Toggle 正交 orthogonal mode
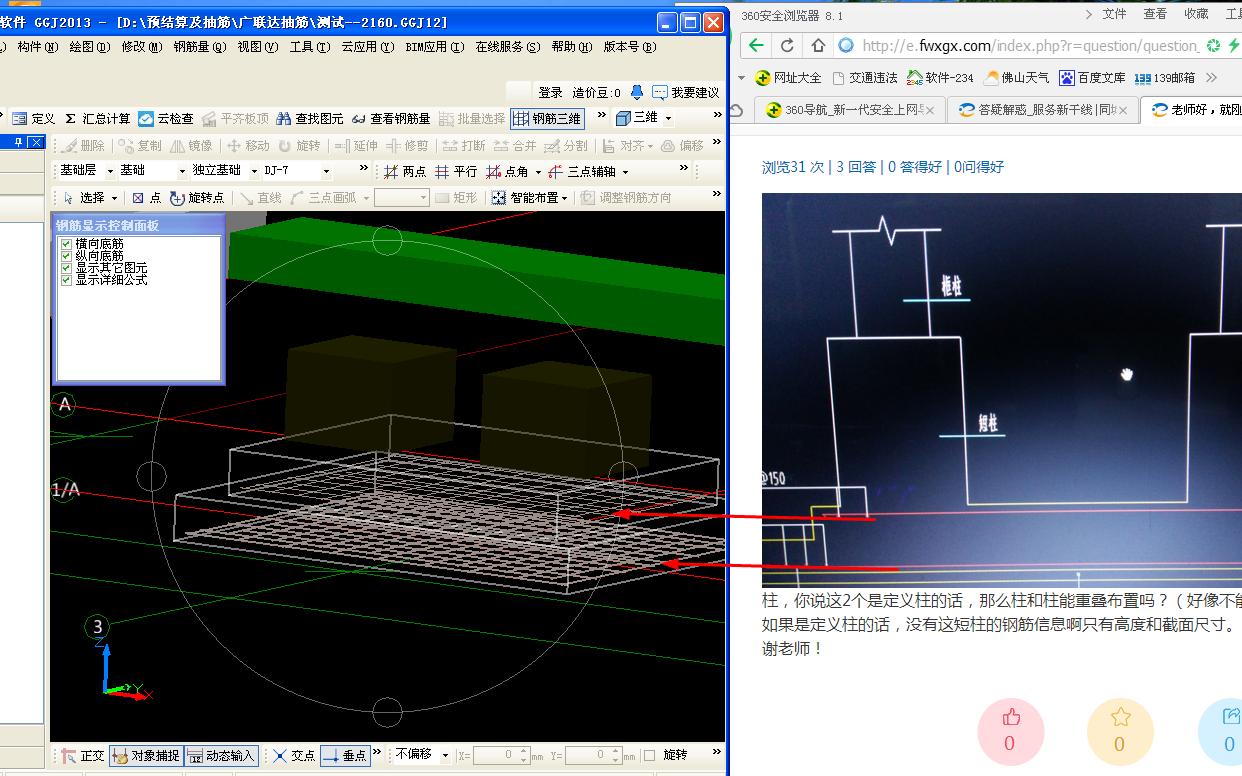1242x776 pixels. pyautogui.click(x=83, y=755)
